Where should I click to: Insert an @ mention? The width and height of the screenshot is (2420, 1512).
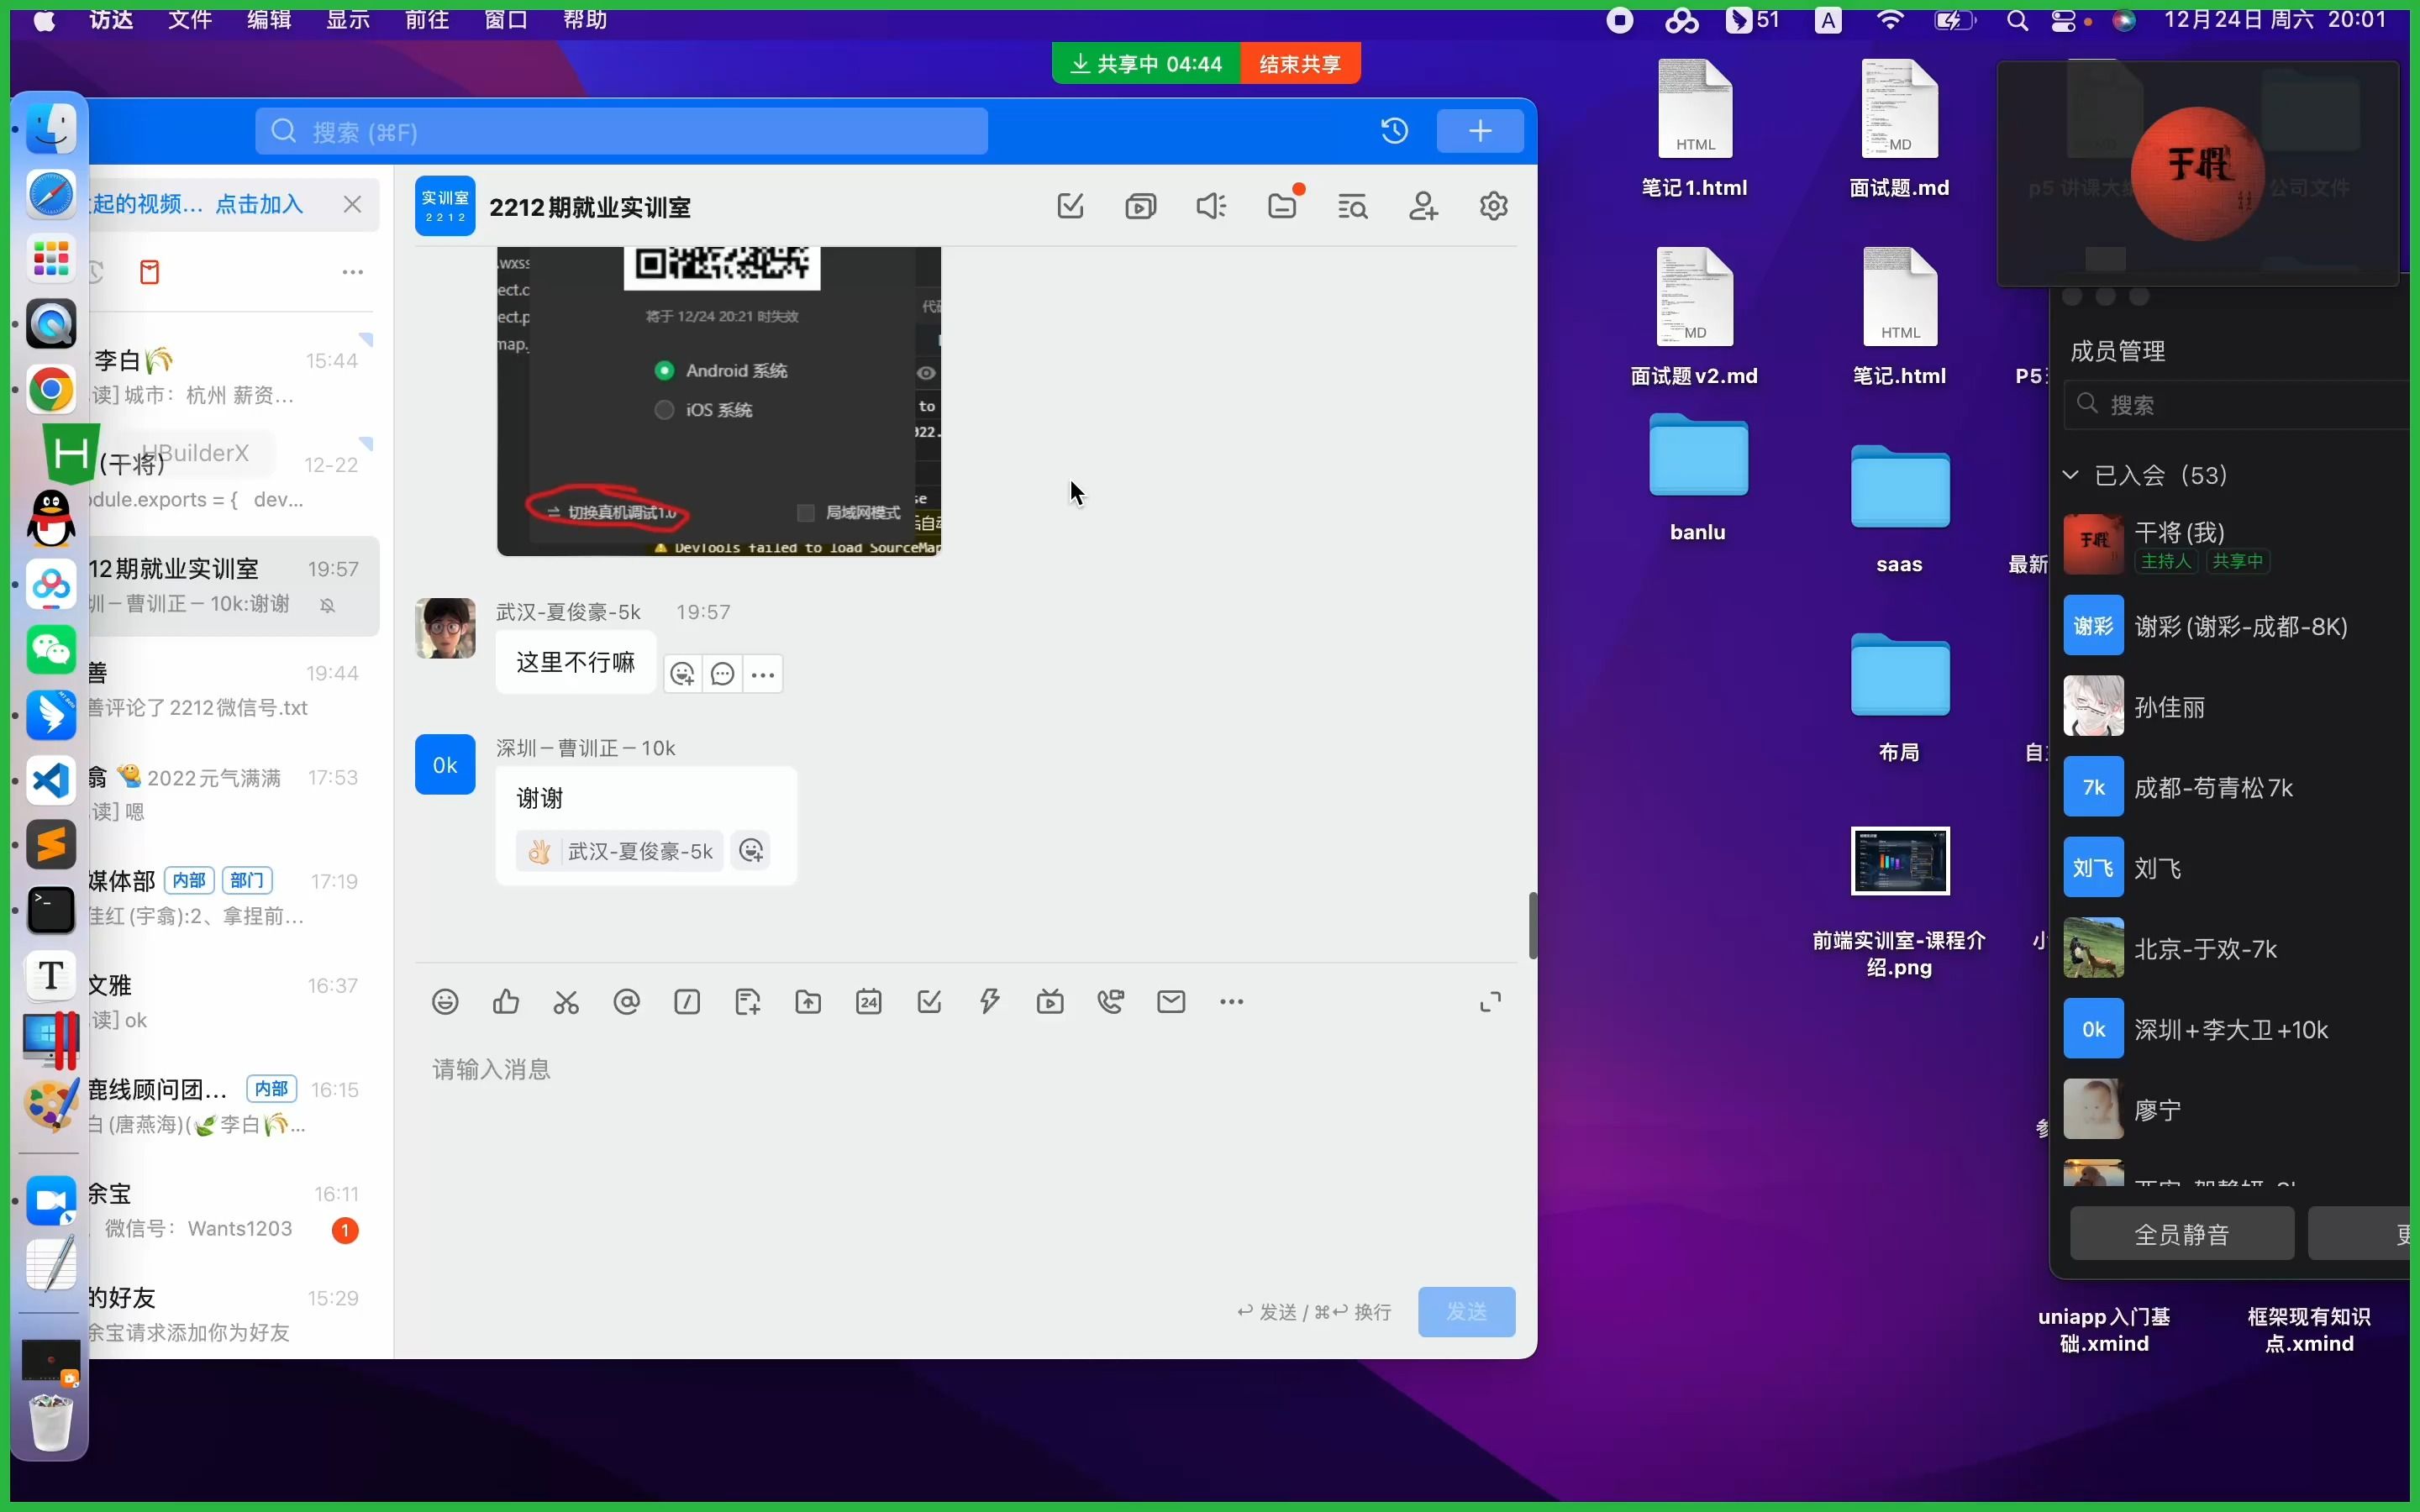(x=626, y=1001)
